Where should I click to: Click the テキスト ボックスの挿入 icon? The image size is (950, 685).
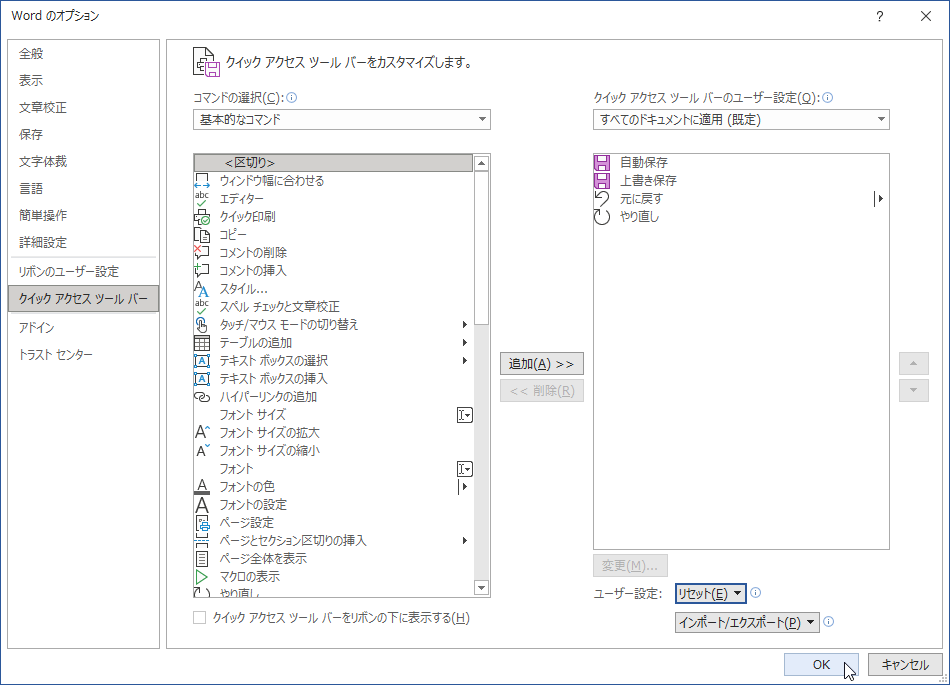click(202, 379)
